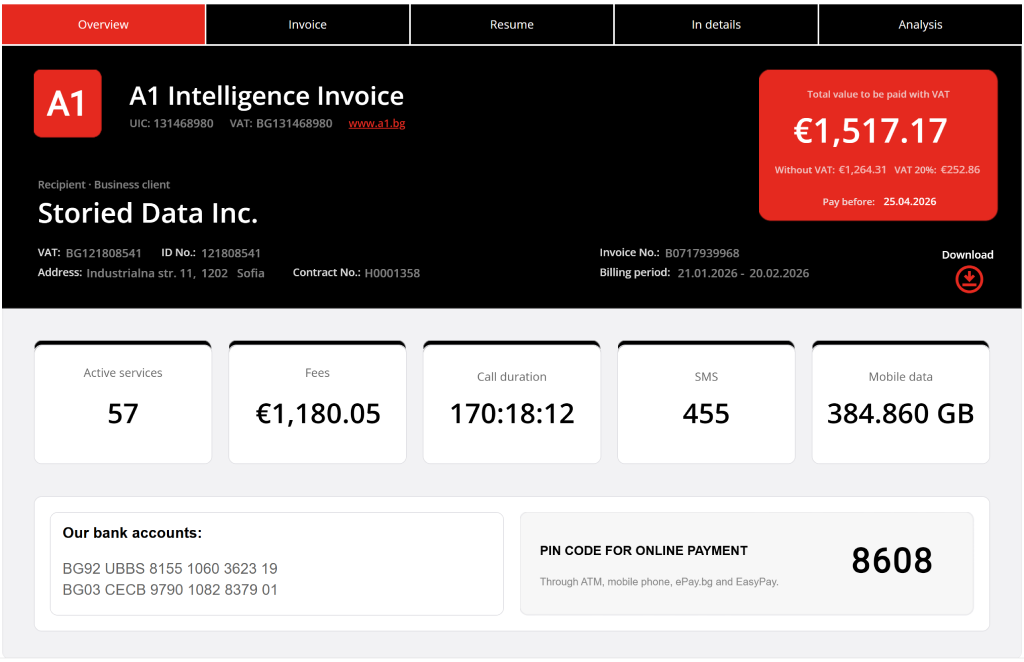Viewport: 1024px width, 662px height.
Task: Open the Overview tab
Action: click(x=103, y=25)
